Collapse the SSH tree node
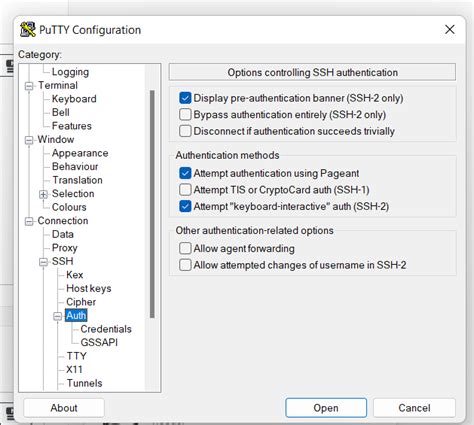474x425 pixels. [43, 262]
